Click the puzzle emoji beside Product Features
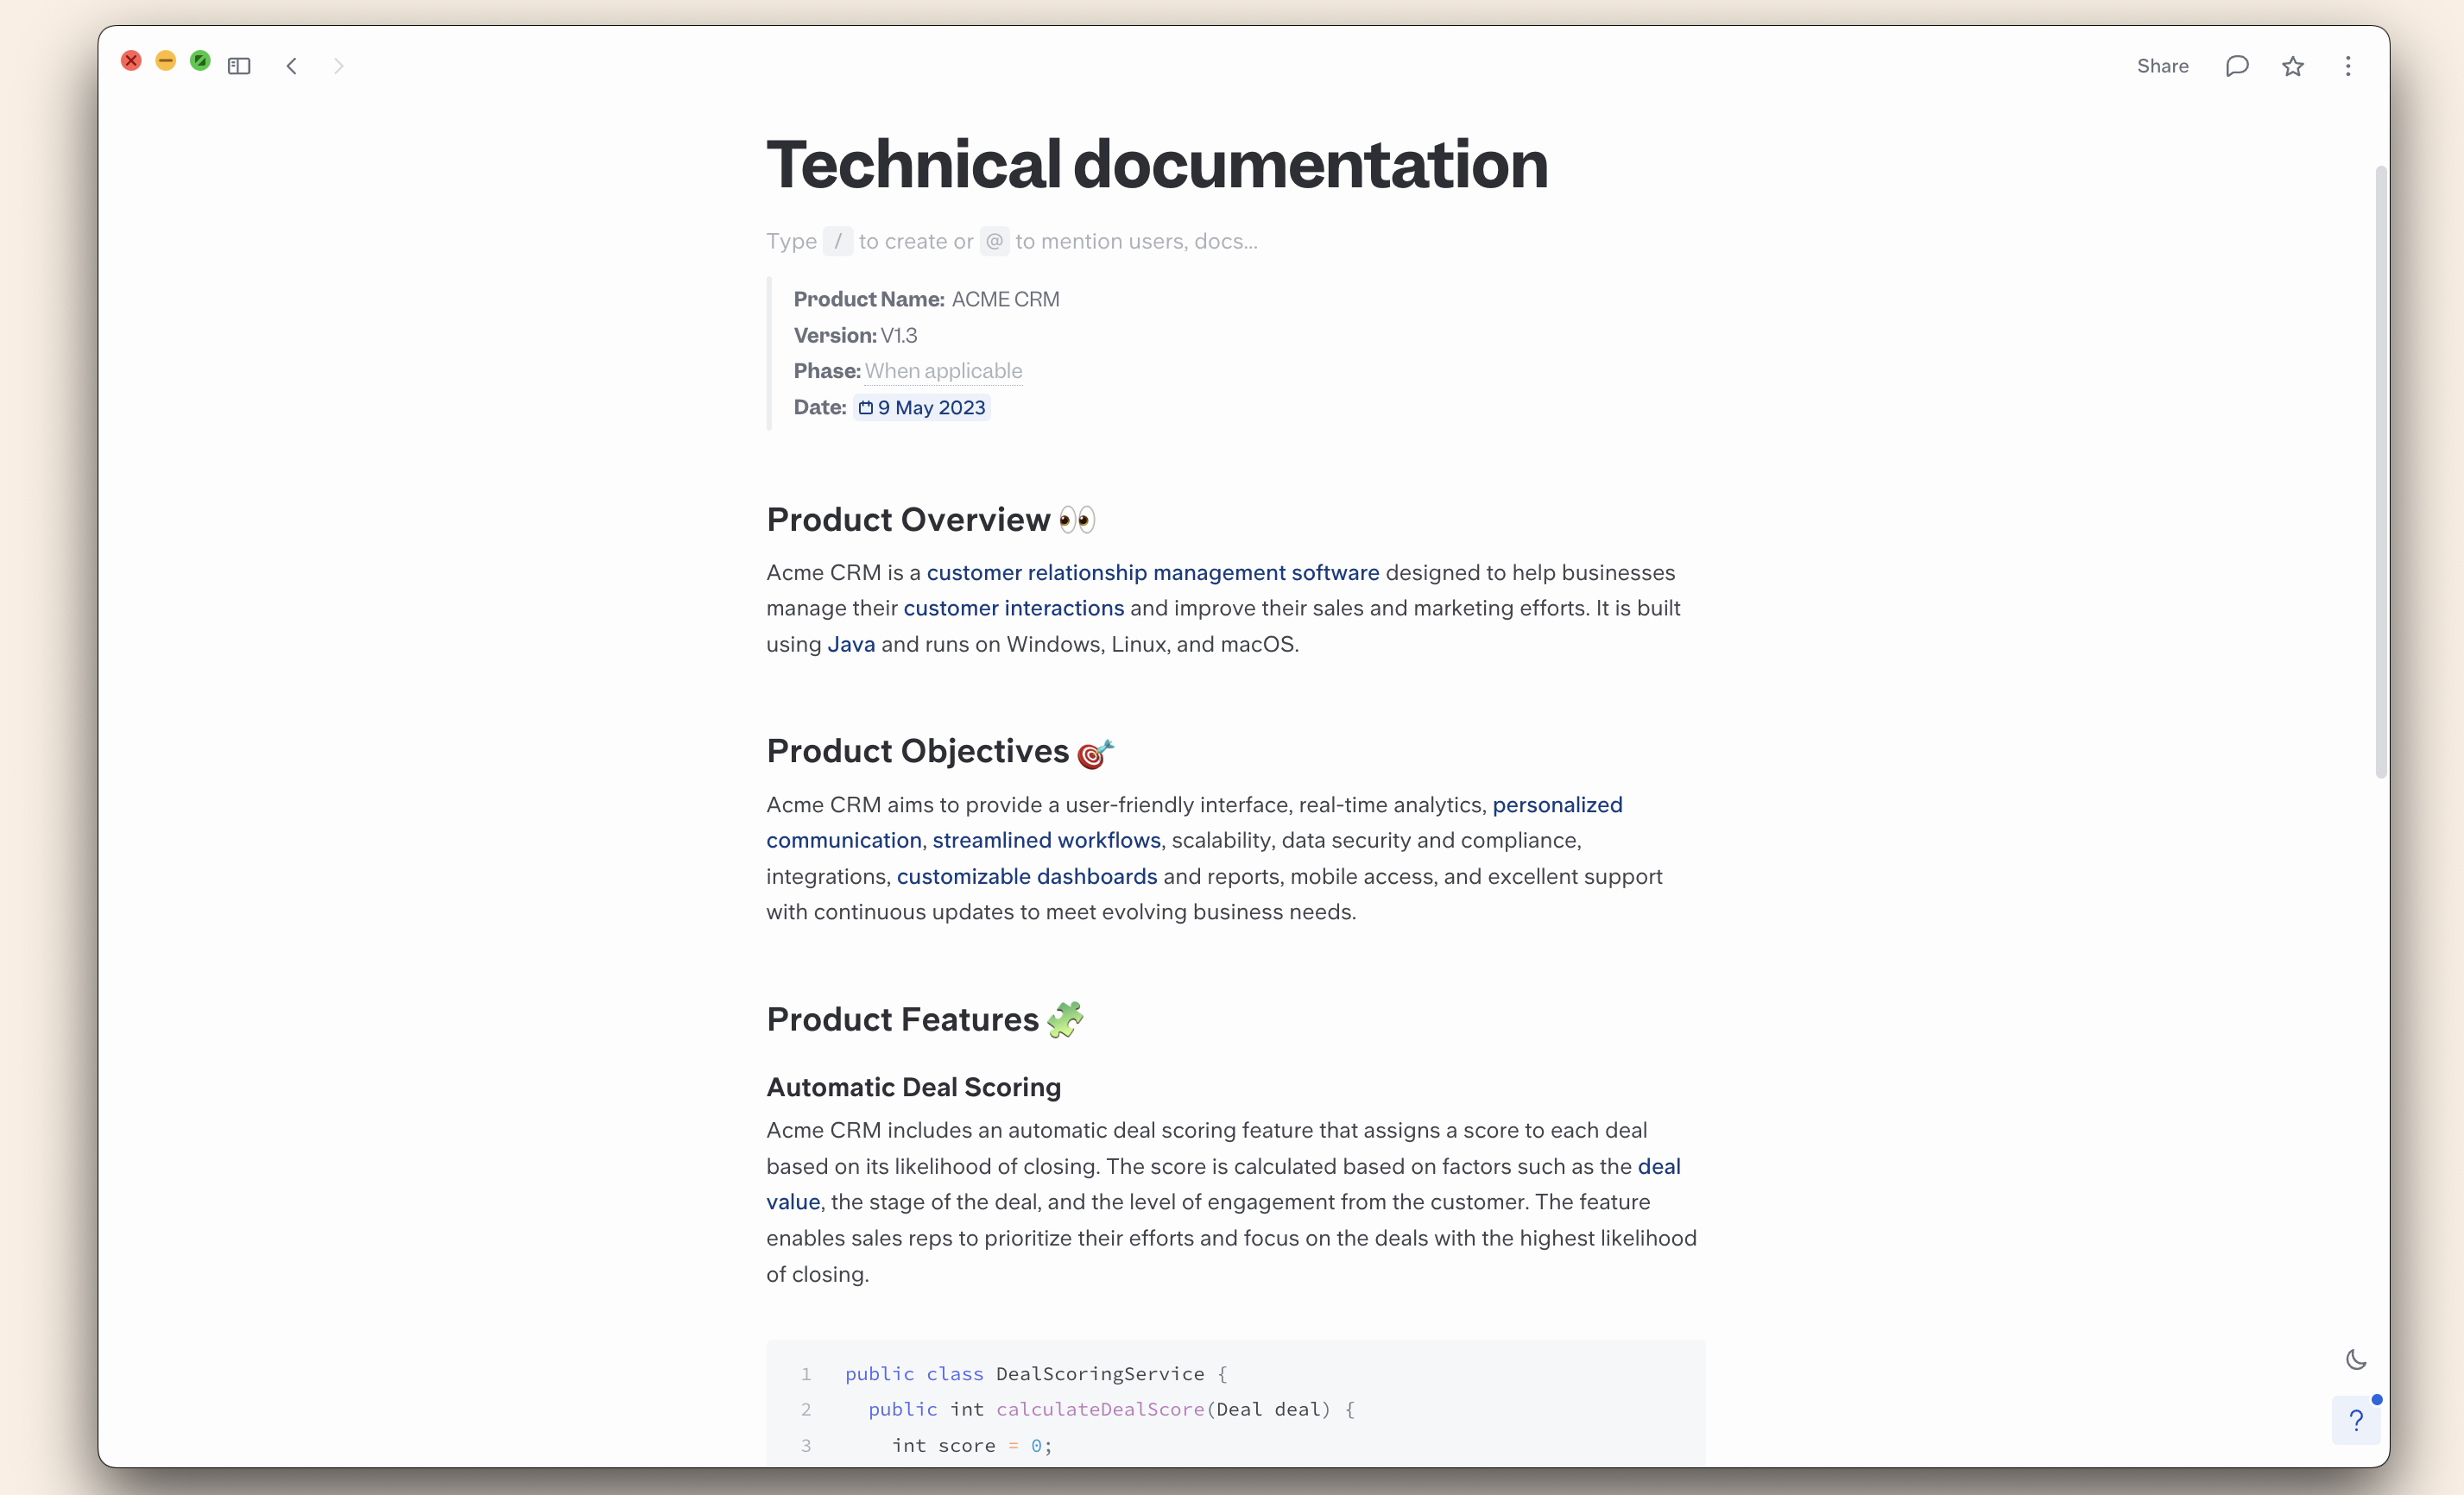 click(1066, 1019)
